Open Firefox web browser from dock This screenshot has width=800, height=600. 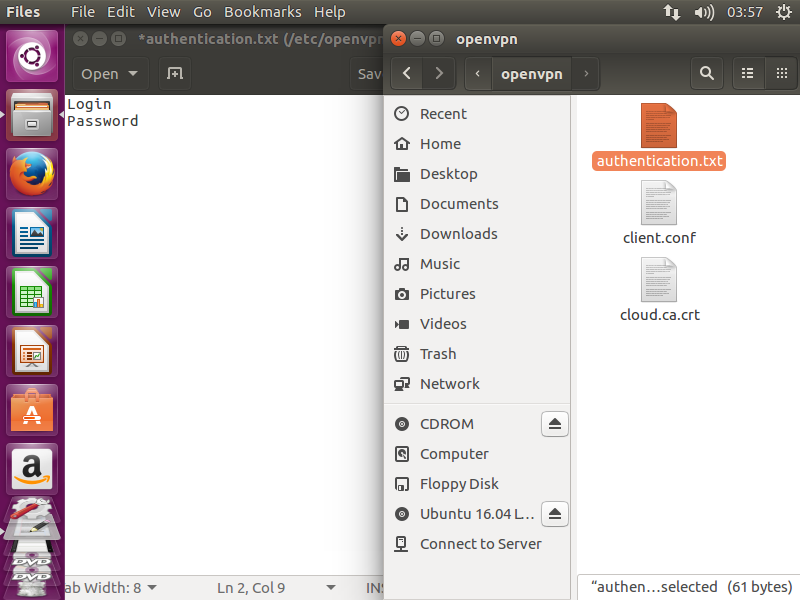[x=32, y=174]
